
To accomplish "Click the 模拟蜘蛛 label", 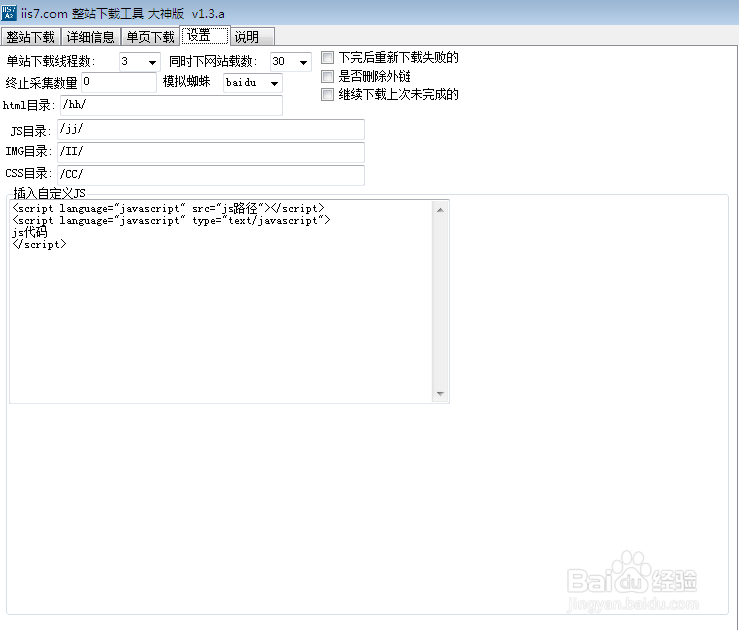I will pos(186,81).
